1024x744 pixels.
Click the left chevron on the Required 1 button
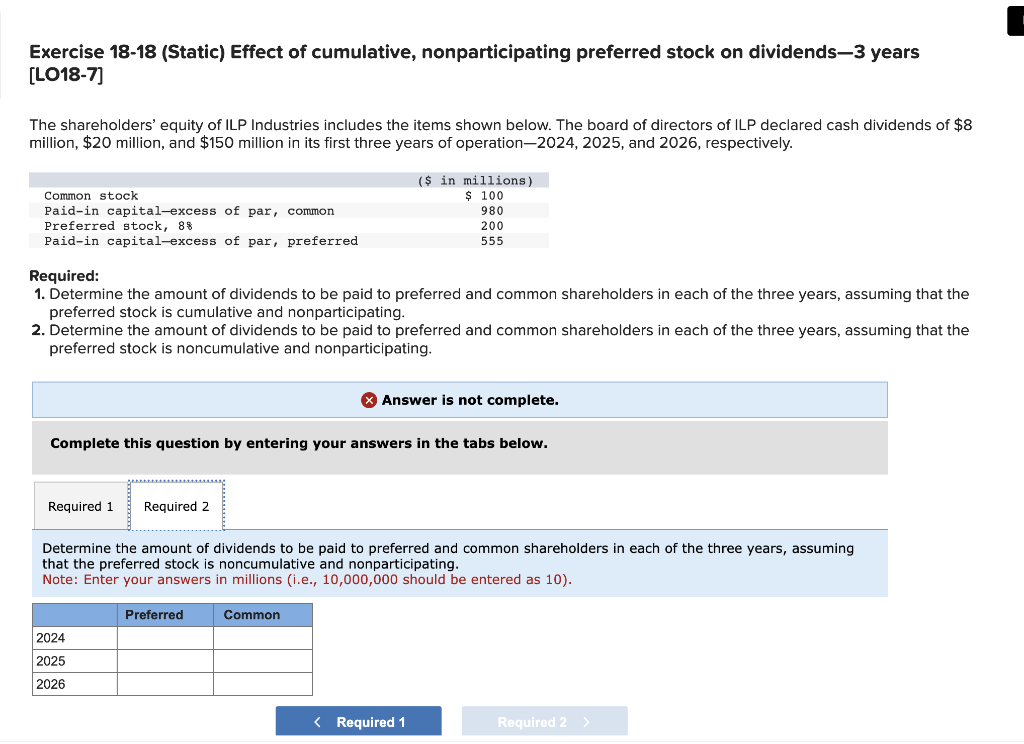317,720
